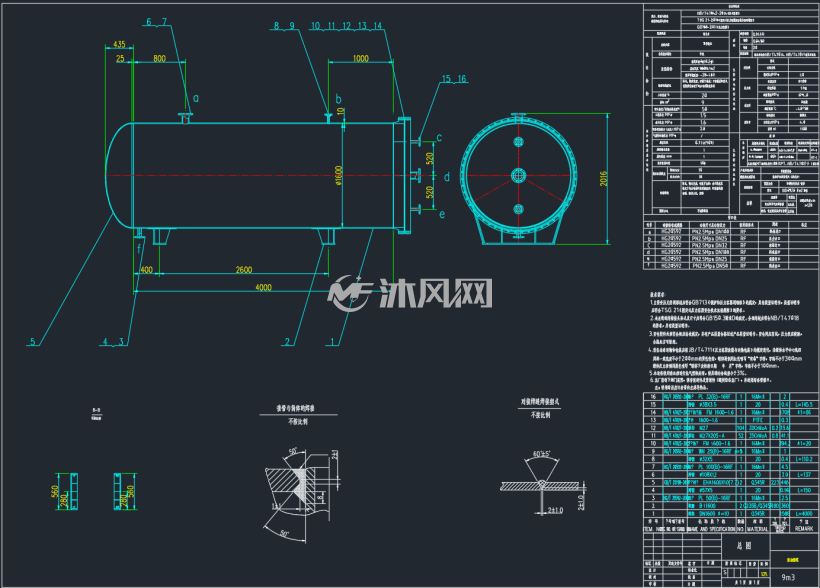Click the ø1600 diameter dimension text
Viewport: 820px width, 588px height.
tap(338, 175)
